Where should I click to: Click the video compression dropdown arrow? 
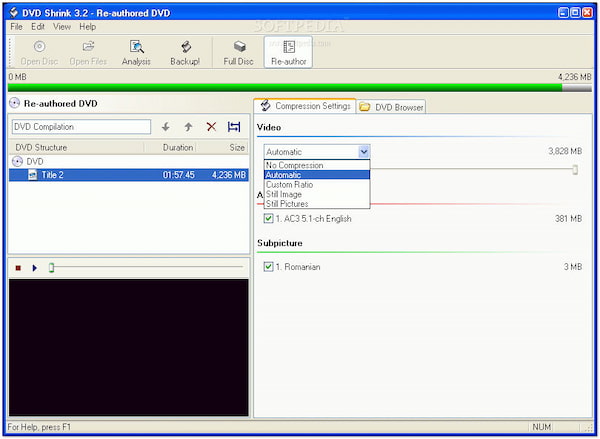[x=364, y=152]
